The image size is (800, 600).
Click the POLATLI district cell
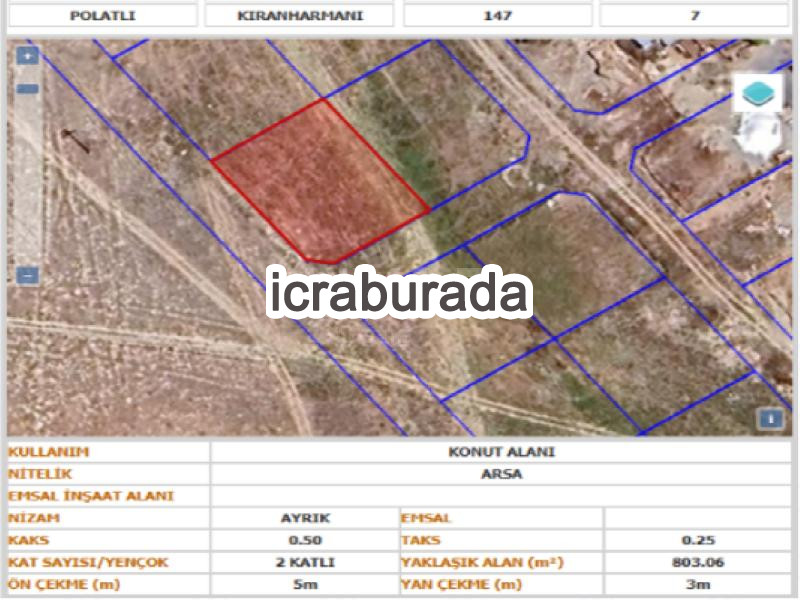103,15
